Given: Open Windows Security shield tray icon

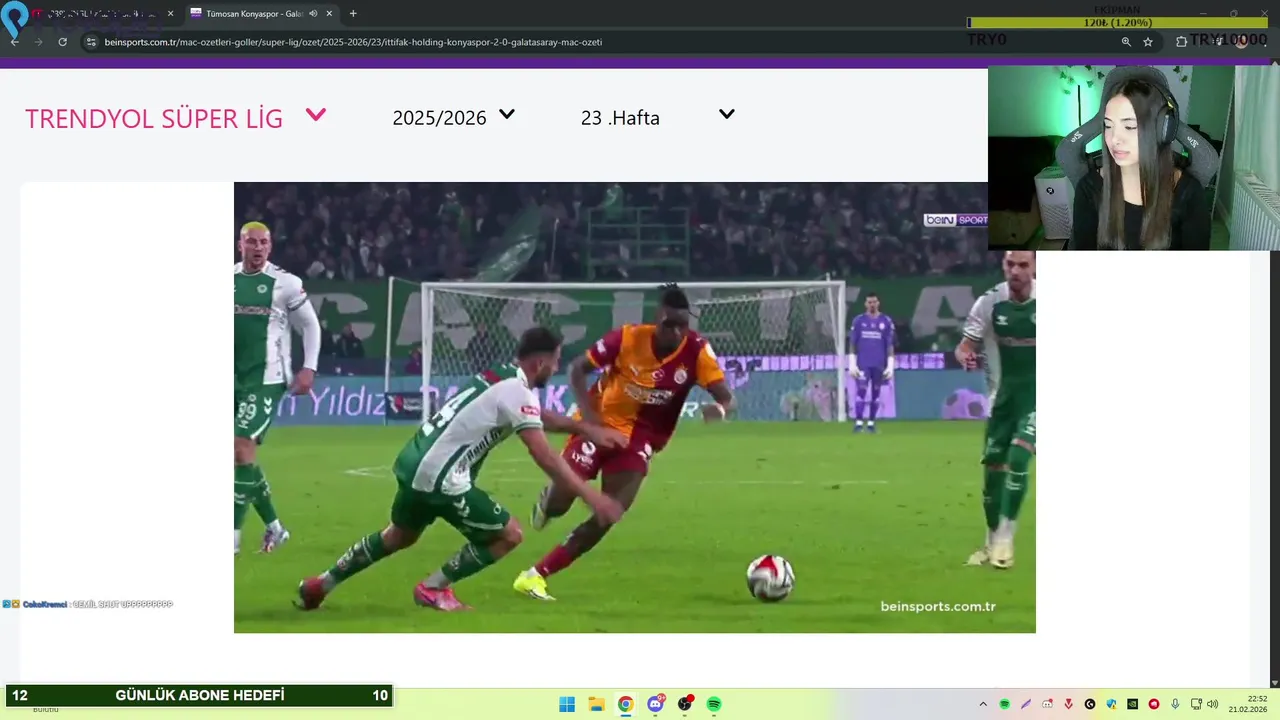Looking at the screenshot, I should (1111, 704).
